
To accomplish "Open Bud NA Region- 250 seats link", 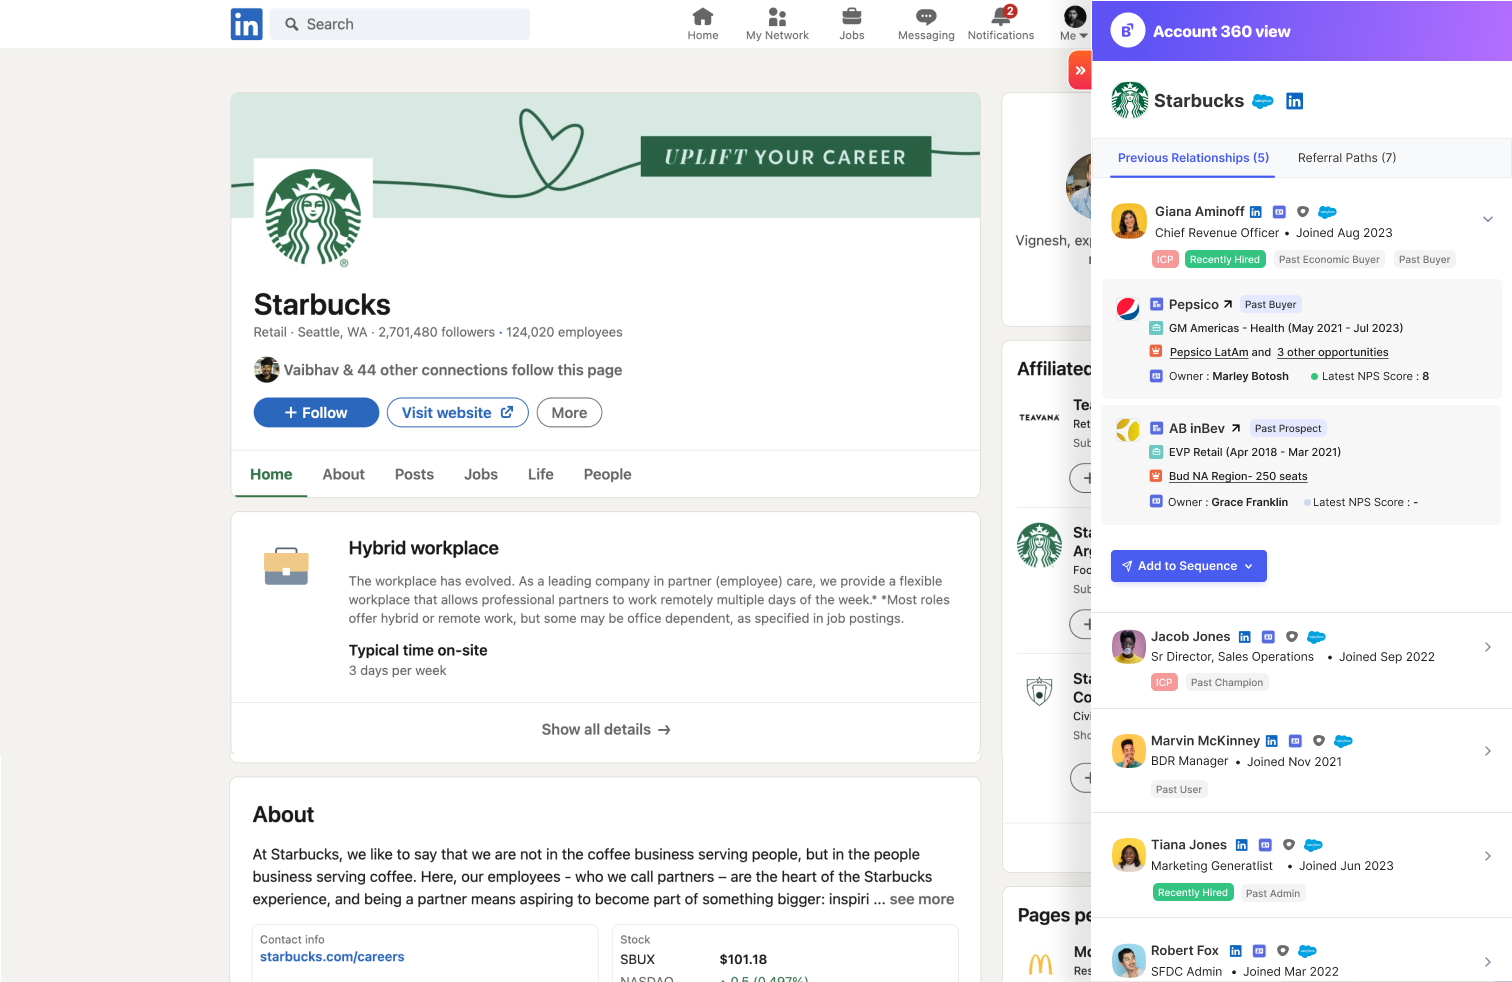I will coord(1238,476).
